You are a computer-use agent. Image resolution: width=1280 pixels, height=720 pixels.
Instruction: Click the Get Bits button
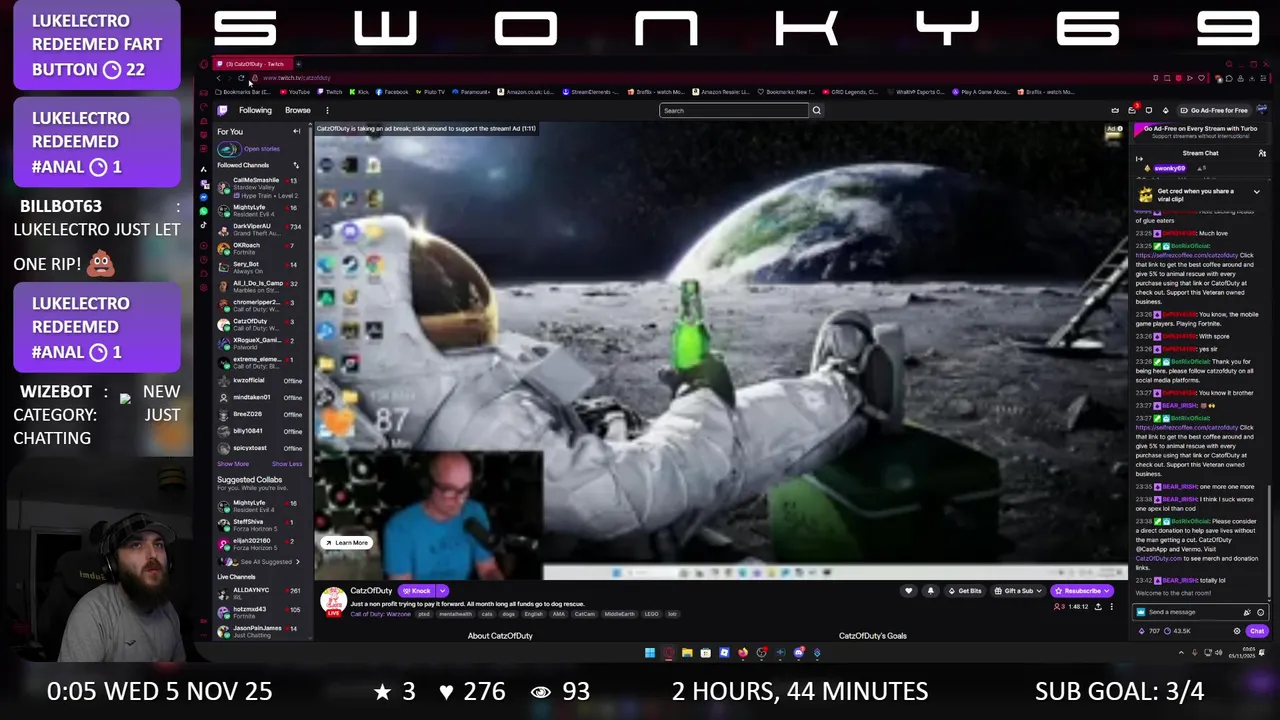965,591
